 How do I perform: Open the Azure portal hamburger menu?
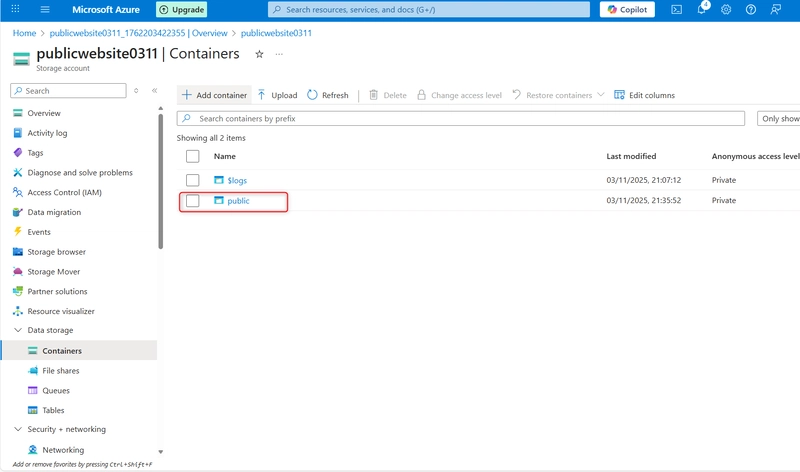point(45,10)
